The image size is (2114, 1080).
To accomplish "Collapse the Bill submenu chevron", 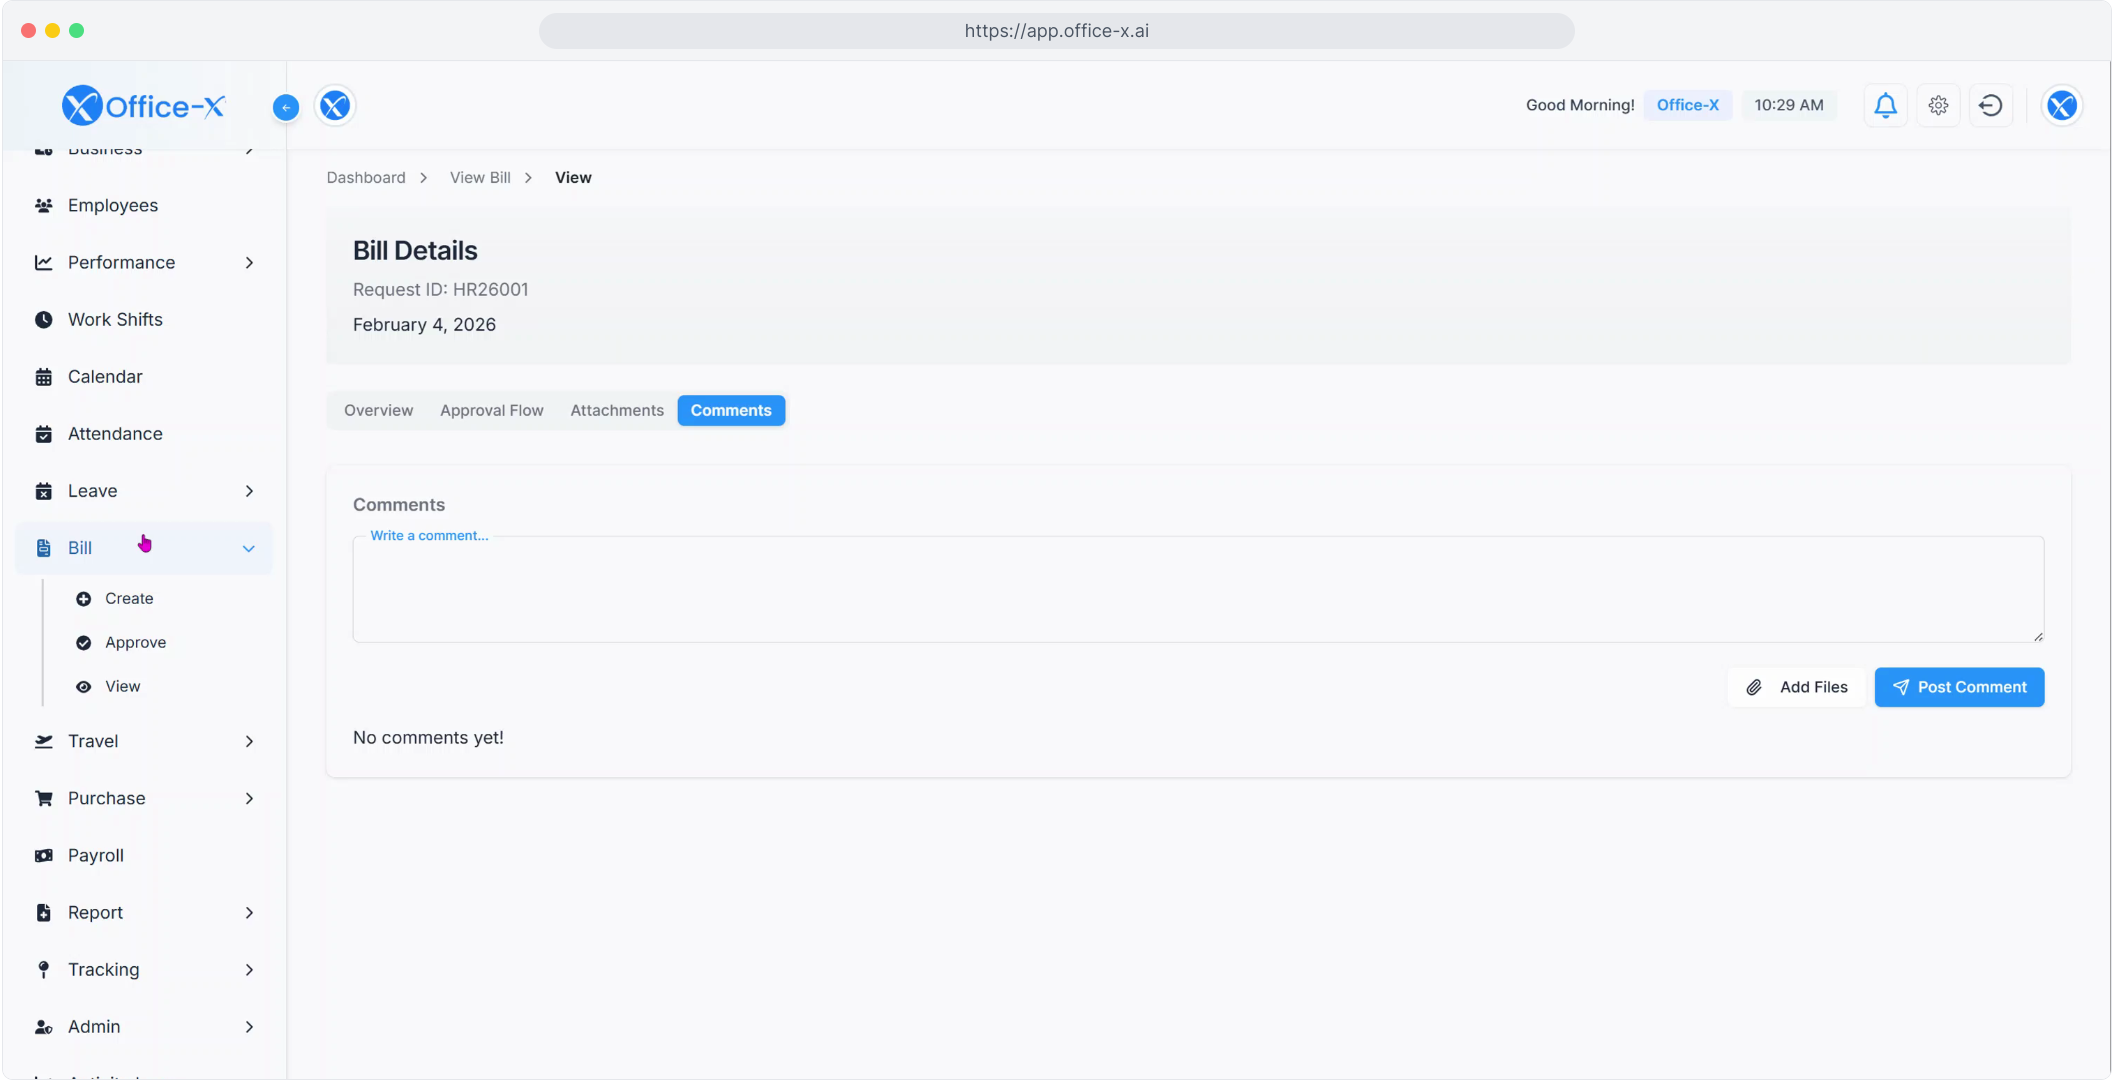I will [x=249, y=548].
